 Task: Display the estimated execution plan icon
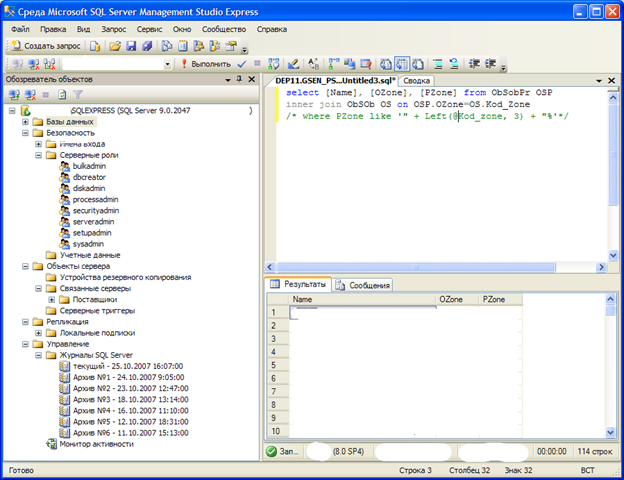tap(273, 64)
